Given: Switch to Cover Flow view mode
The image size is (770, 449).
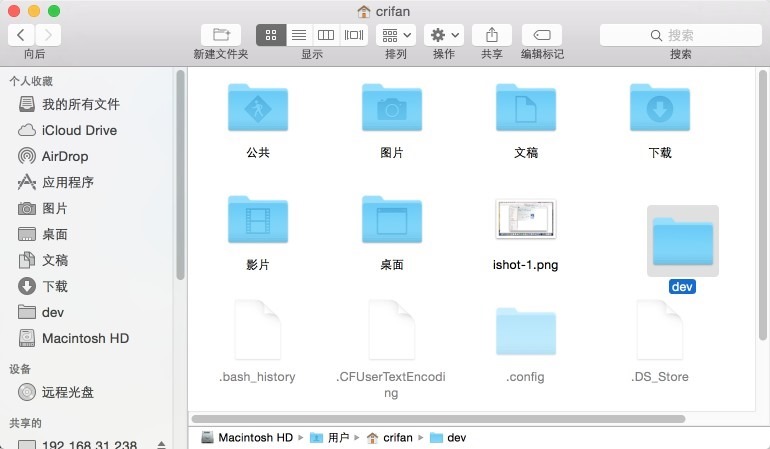Looking at the screenshot, I should (354, 35).
